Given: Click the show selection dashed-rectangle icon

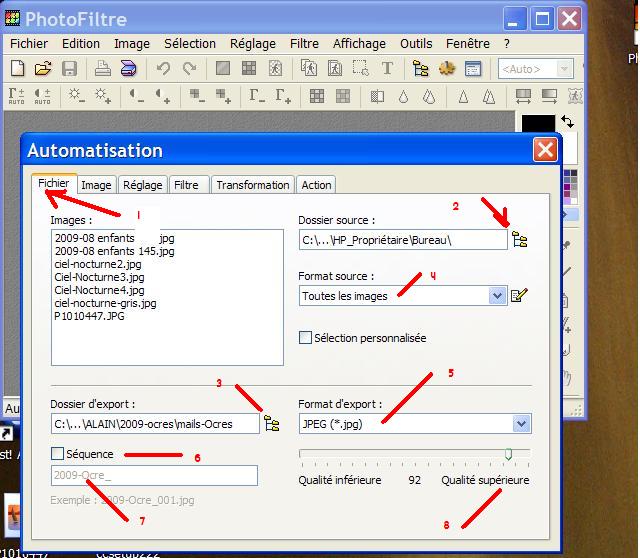Looking at the screenshot, I should (360, 68).
